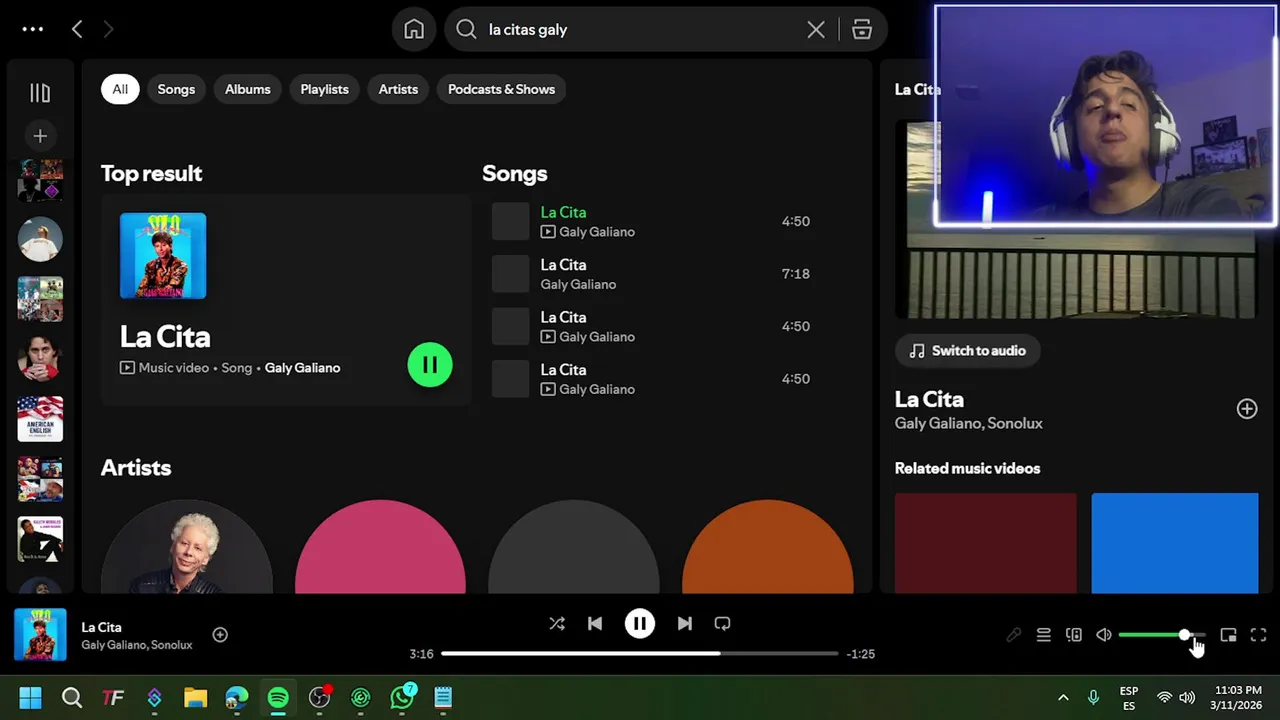Viewport: 1280px width, 720px height.
Task: Skip to next track
Action: 684,624
